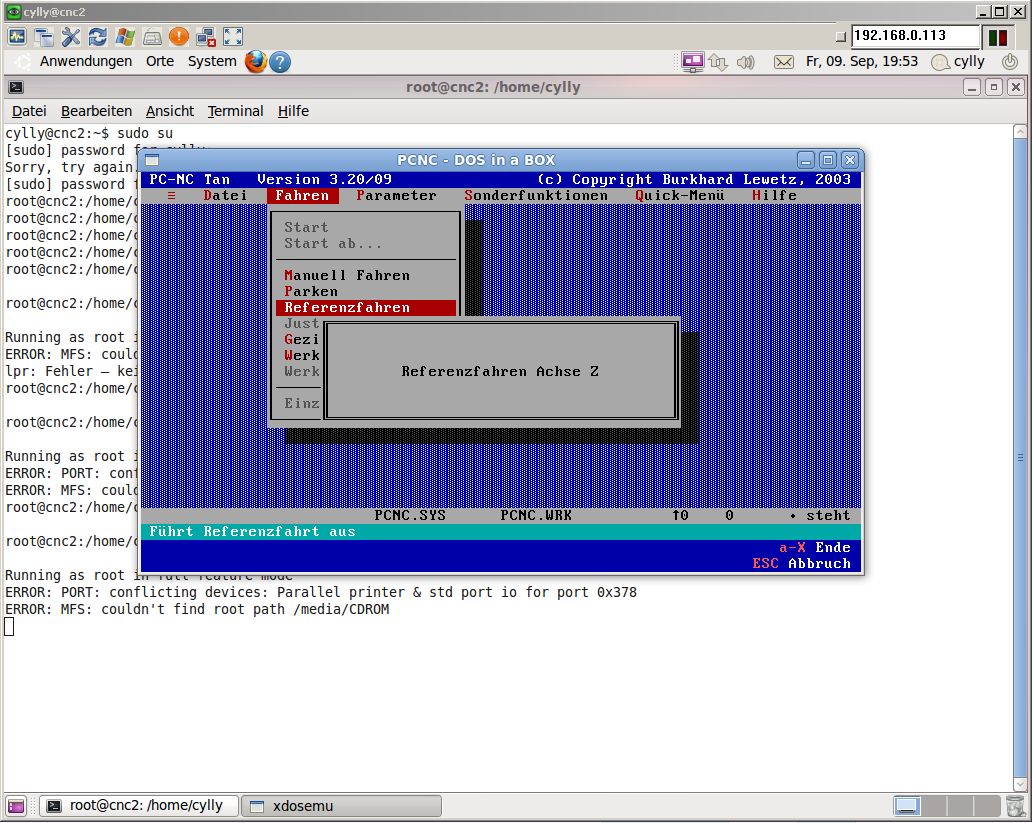Click the trash icon in the bottom panel

tap(1015, 806)
